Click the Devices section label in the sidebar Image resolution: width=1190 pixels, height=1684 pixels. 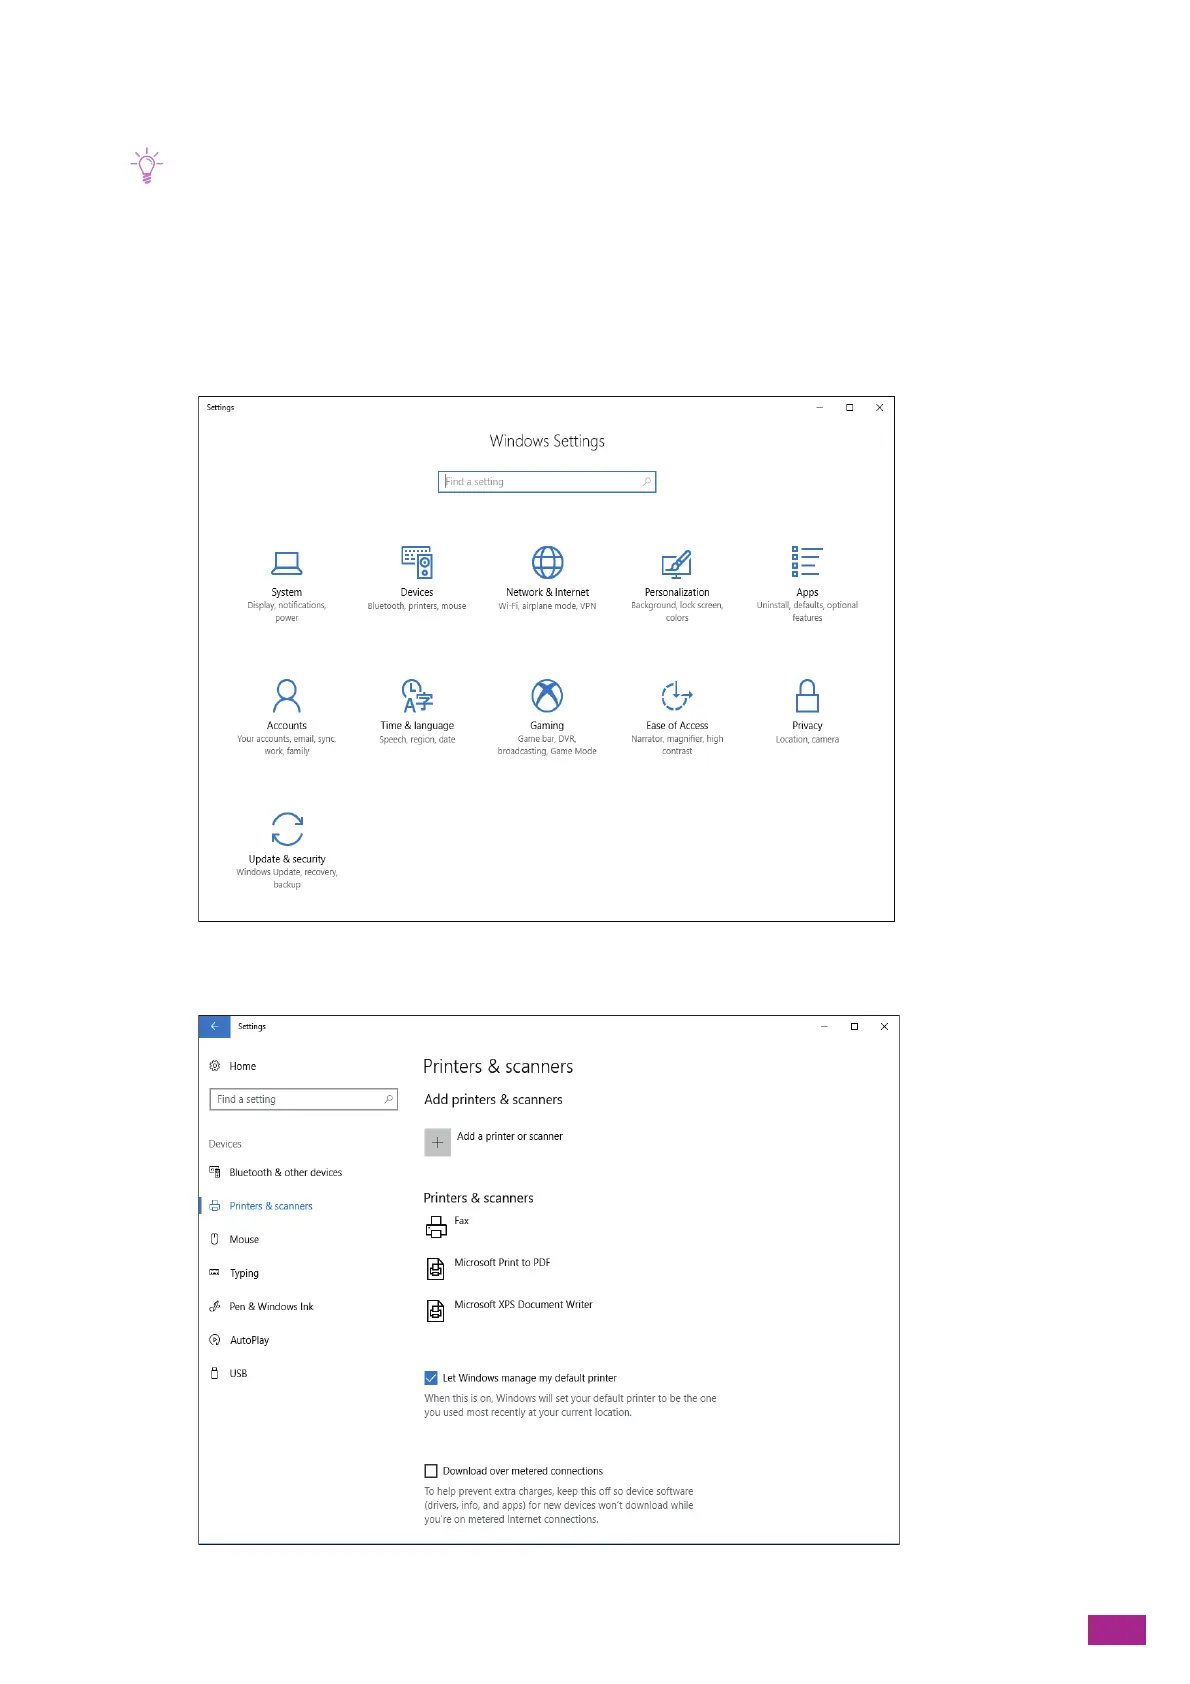(x=225, y=1144)
